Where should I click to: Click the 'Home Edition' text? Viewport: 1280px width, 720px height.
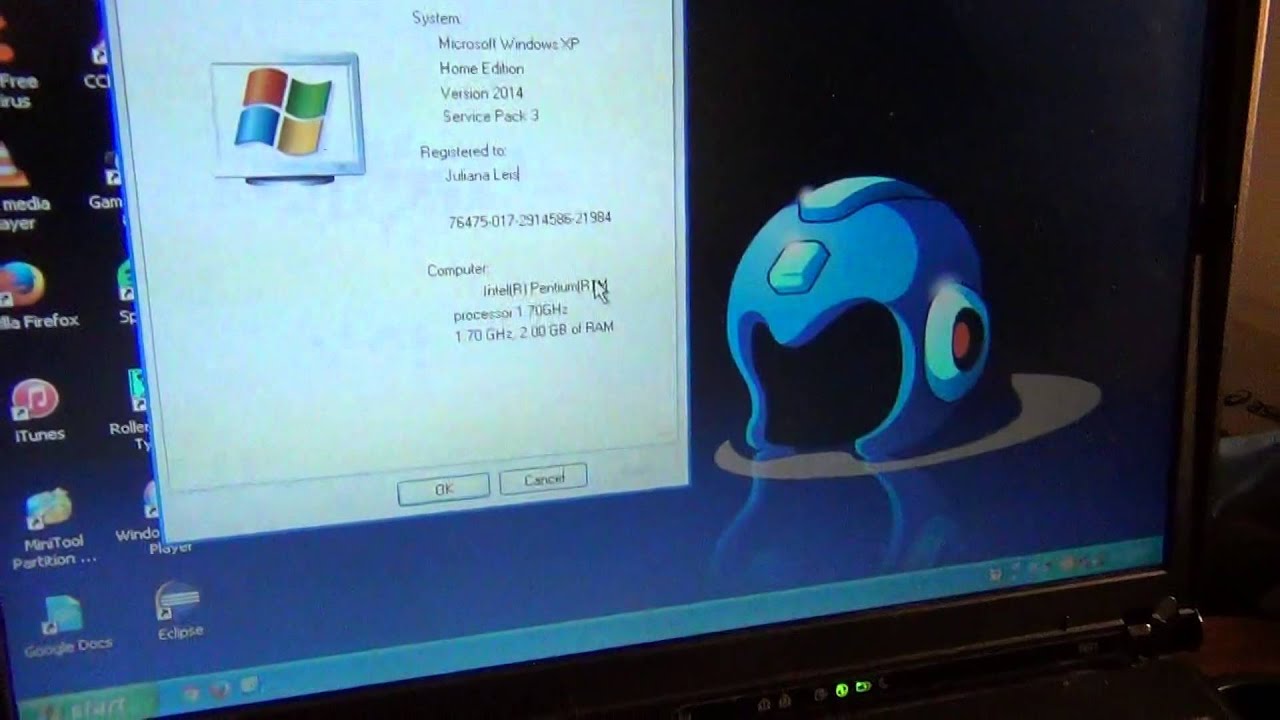click(481, 68)
